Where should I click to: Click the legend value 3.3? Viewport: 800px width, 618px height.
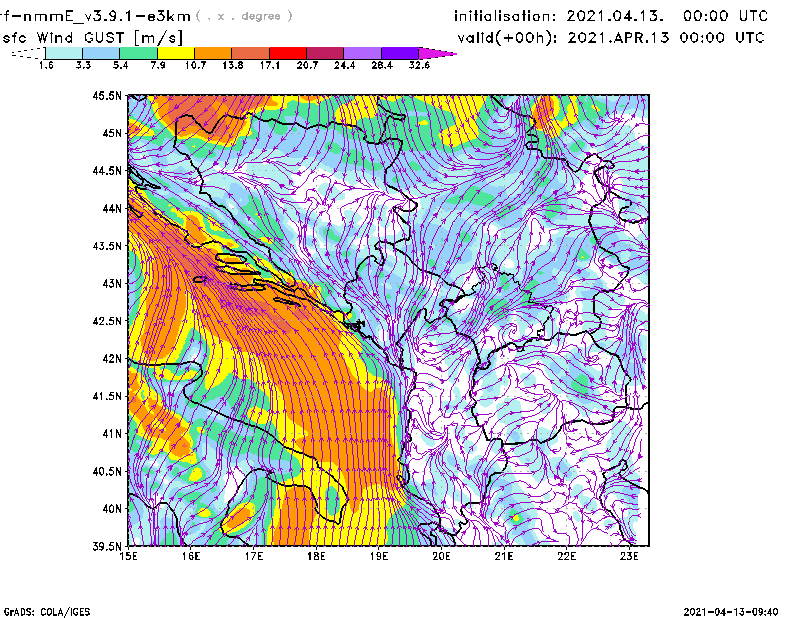[83, 65]
